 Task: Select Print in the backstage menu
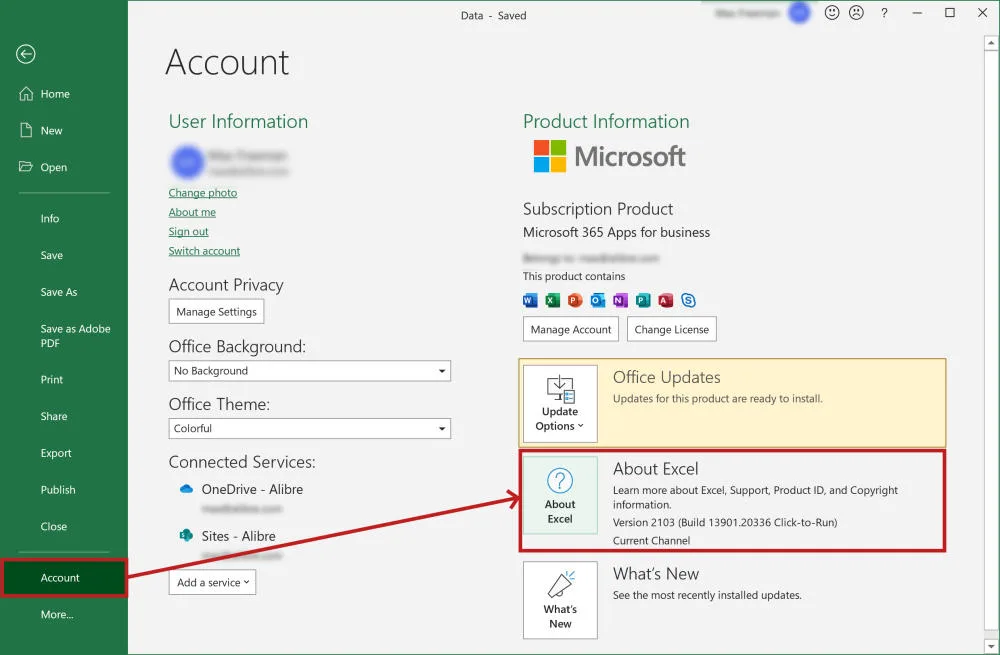point(52,379)
